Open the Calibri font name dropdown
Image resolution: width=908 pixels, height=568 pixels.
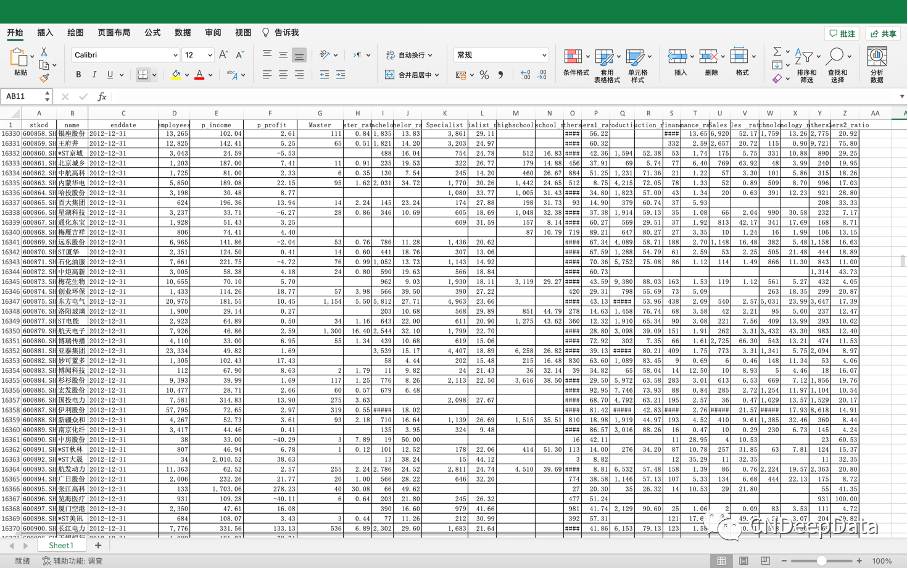coord(175,55)
